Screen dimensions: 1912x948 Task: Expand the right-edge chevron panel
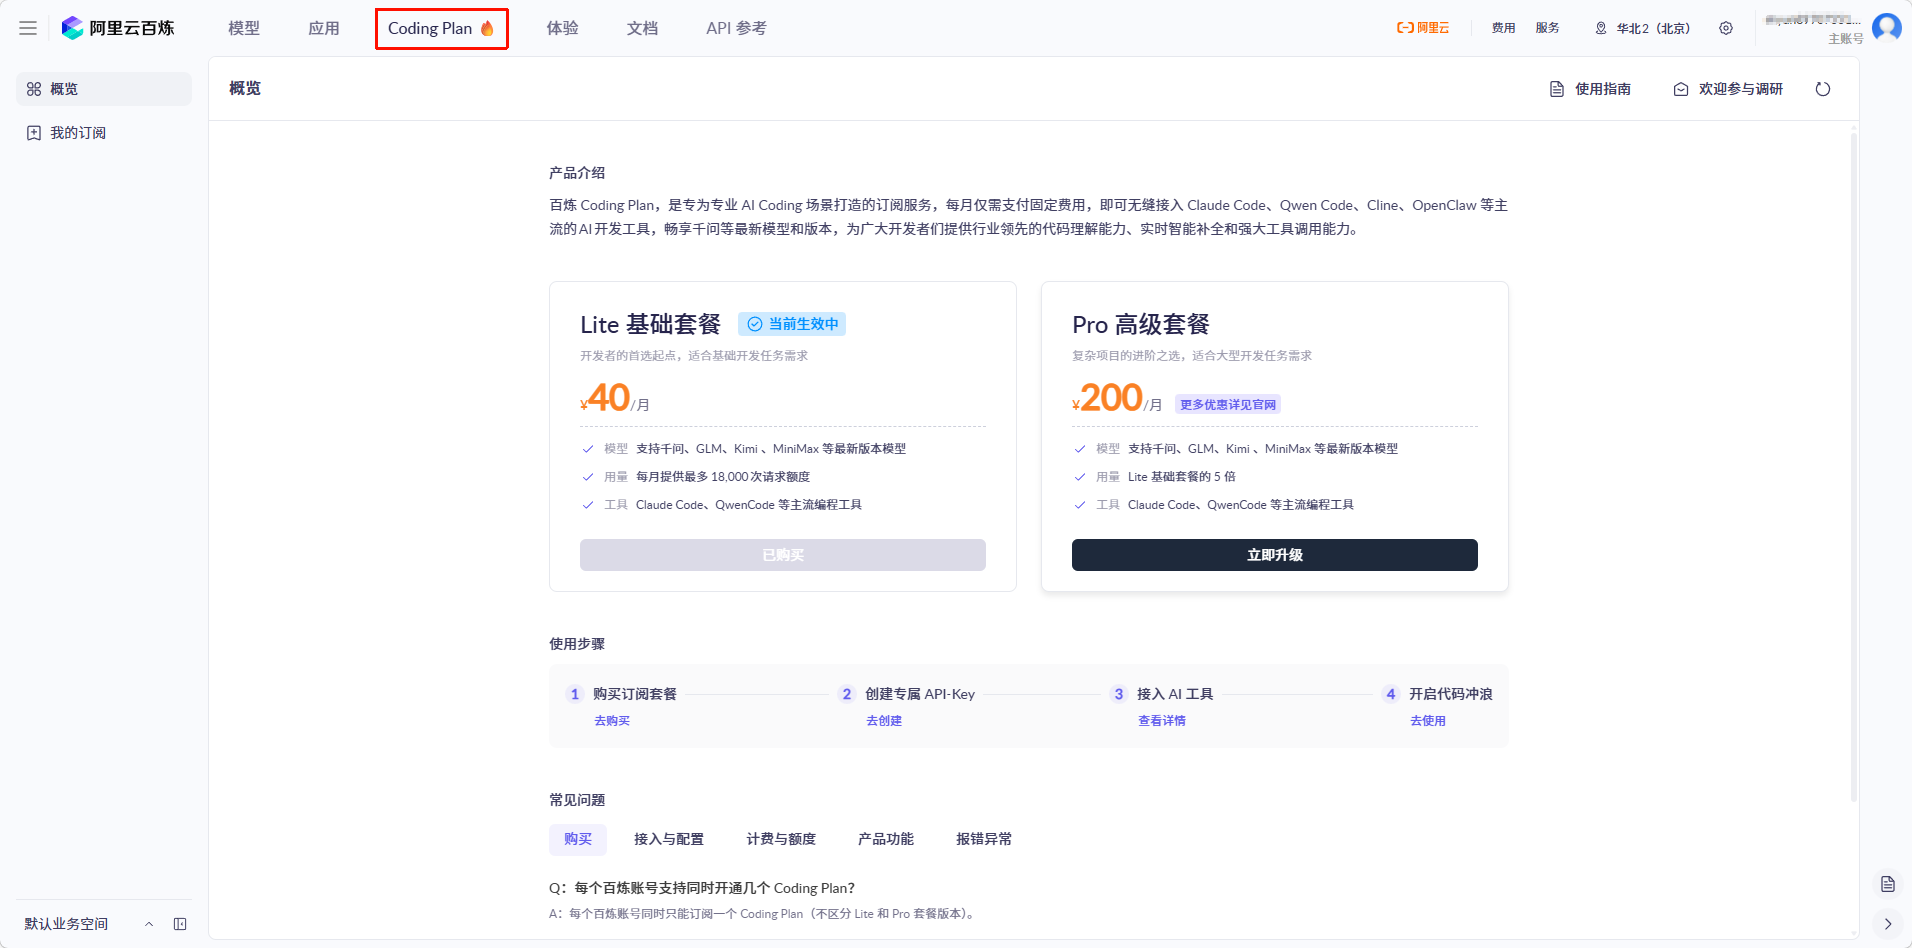pyautogui.click(x=1888, y=924)
